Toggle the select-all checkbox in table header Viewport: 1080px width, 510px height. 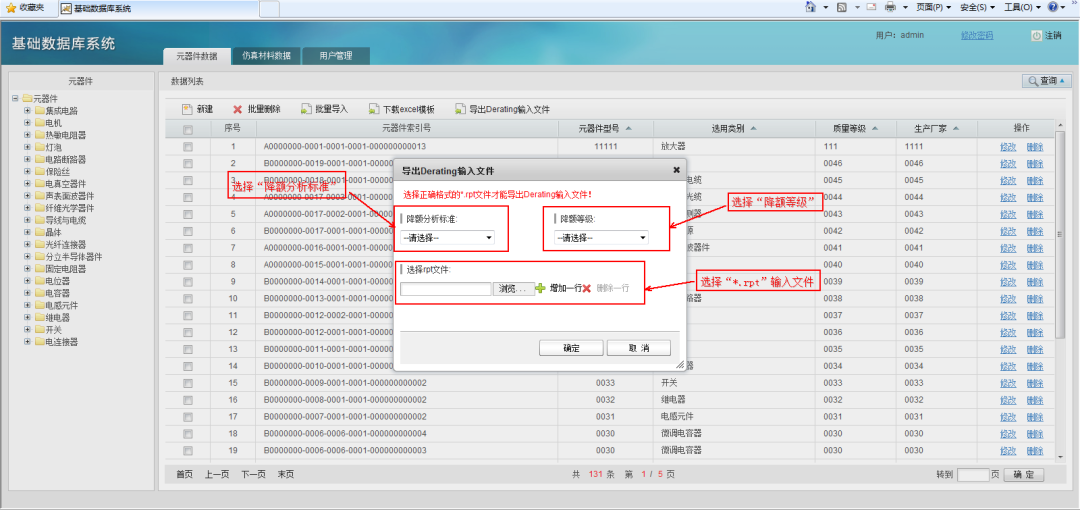coord(187,129)
